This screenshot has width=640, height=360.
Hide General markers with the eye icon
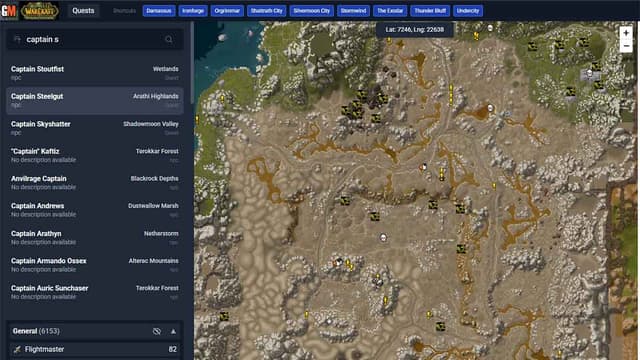click(x=157, y=331)
